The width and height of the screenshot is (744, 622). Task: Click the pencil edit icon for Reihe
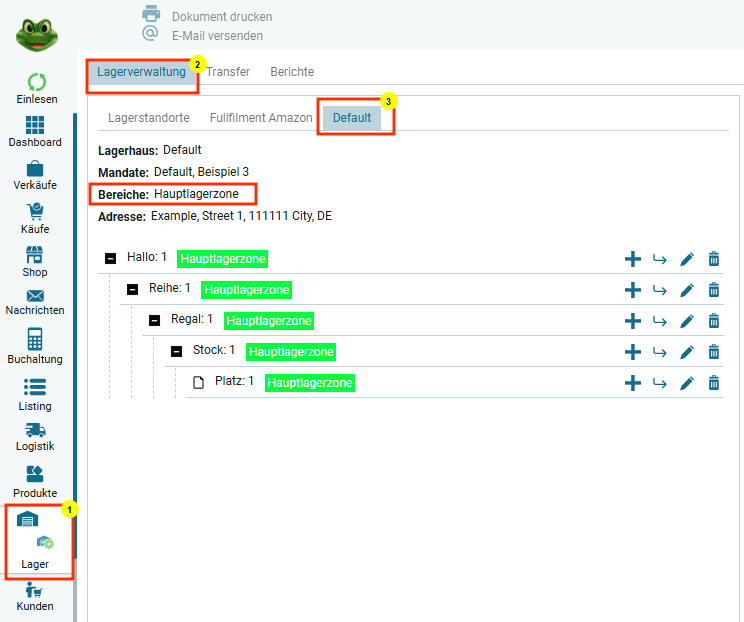pos(686,290)
